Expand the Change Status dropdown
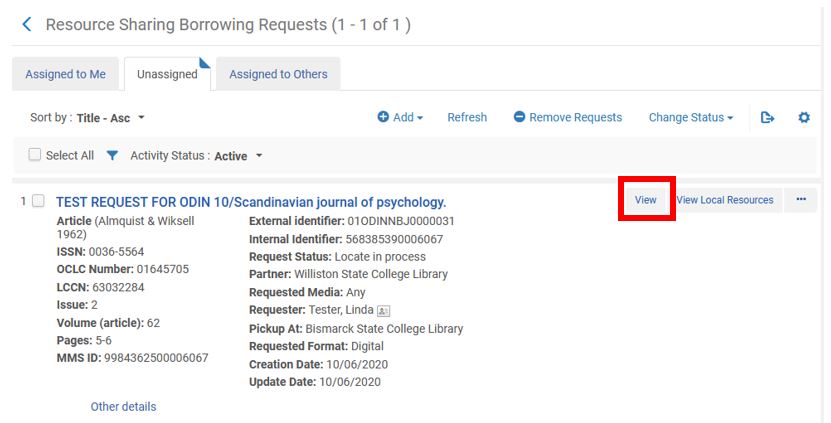831x423 pixels. click(691, 117)
